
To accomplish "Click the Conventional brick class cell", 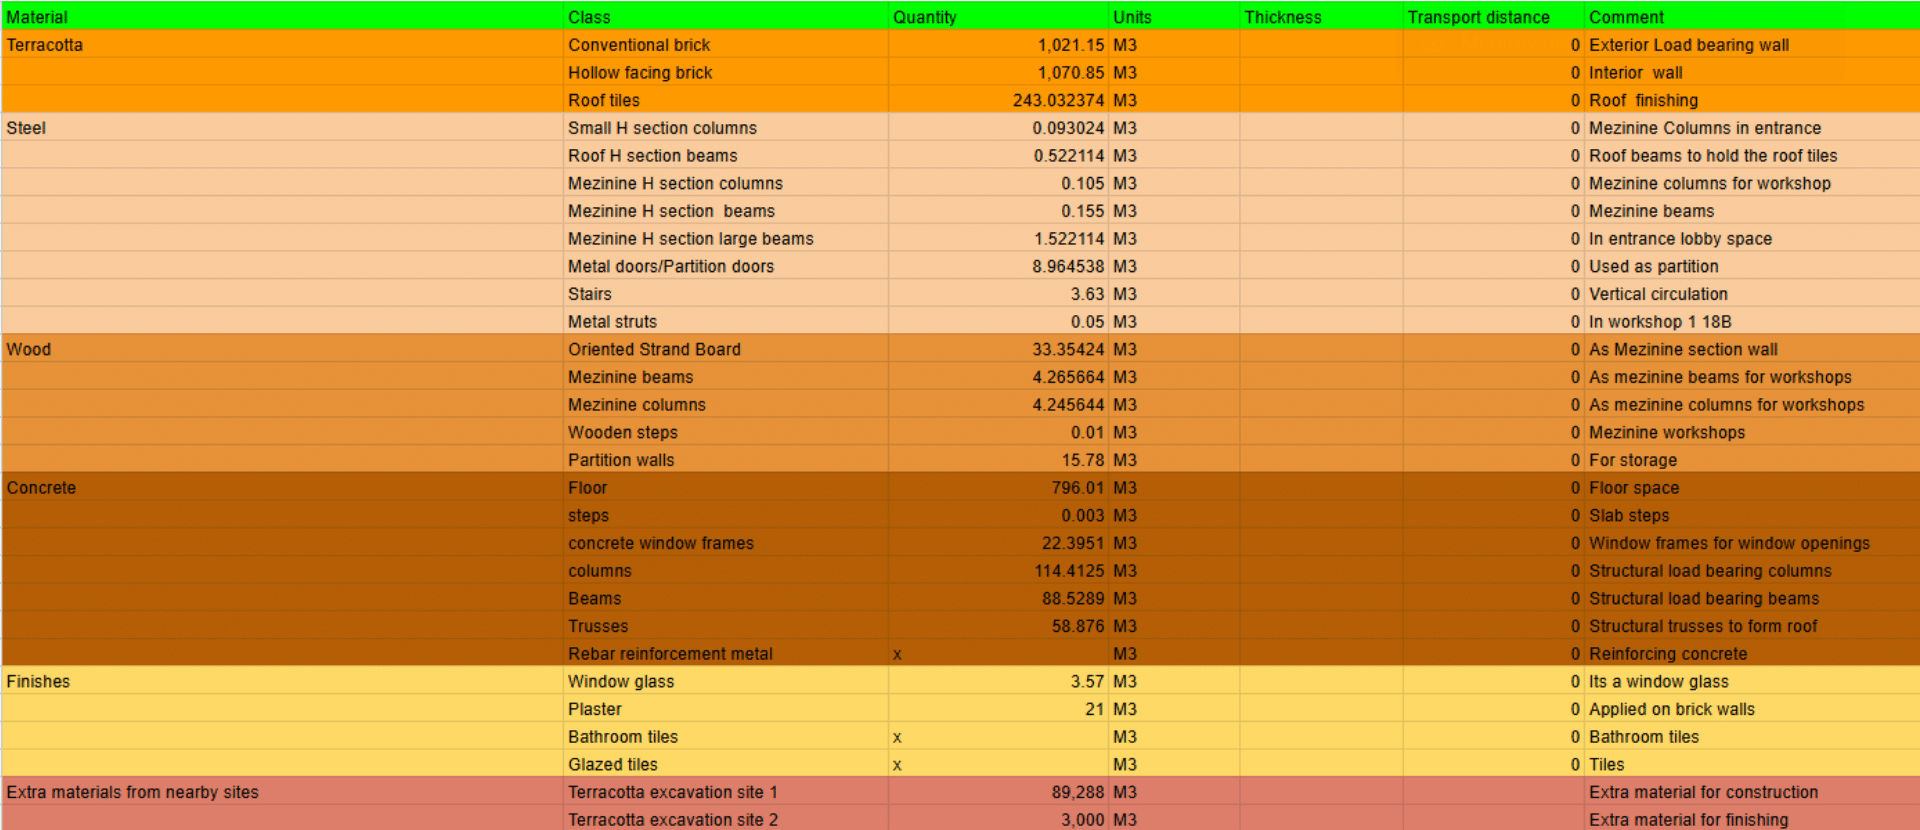I will pos(726,45).
